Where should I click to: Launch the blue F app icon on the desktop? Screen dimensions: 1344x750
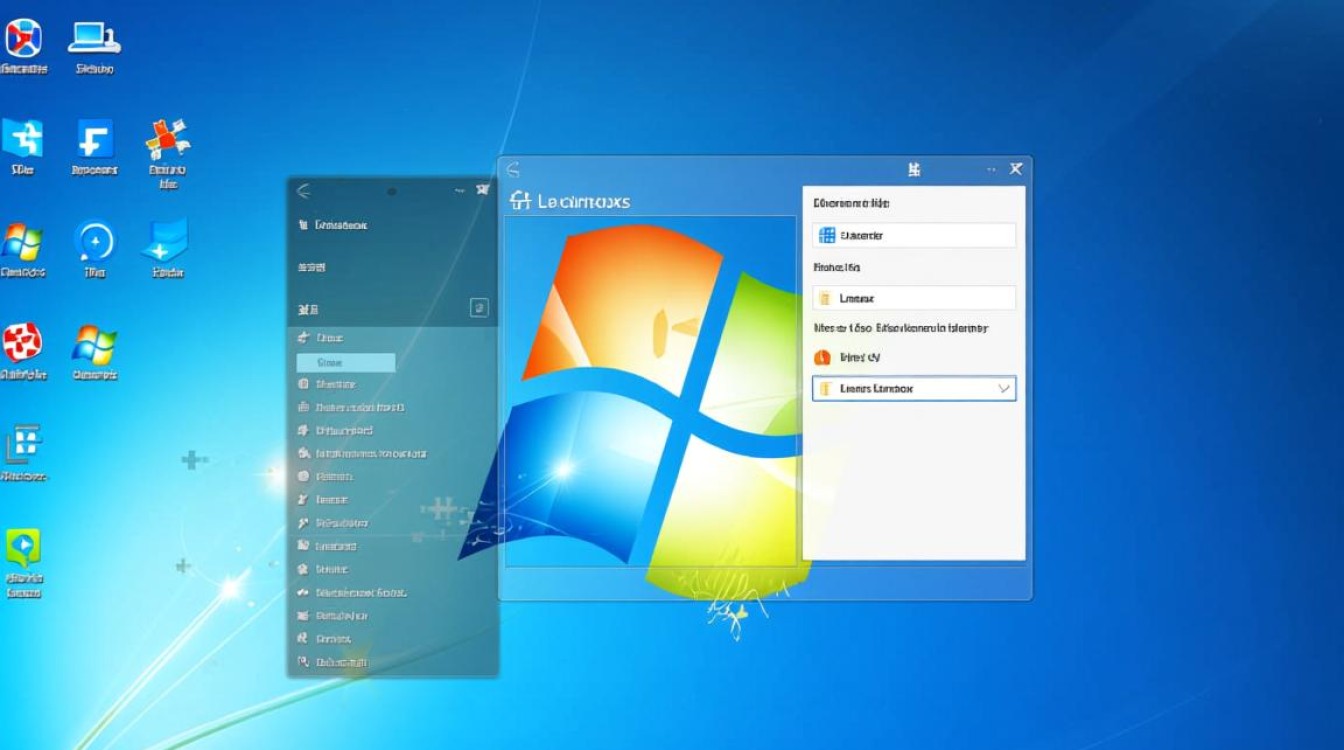[95, 138]
